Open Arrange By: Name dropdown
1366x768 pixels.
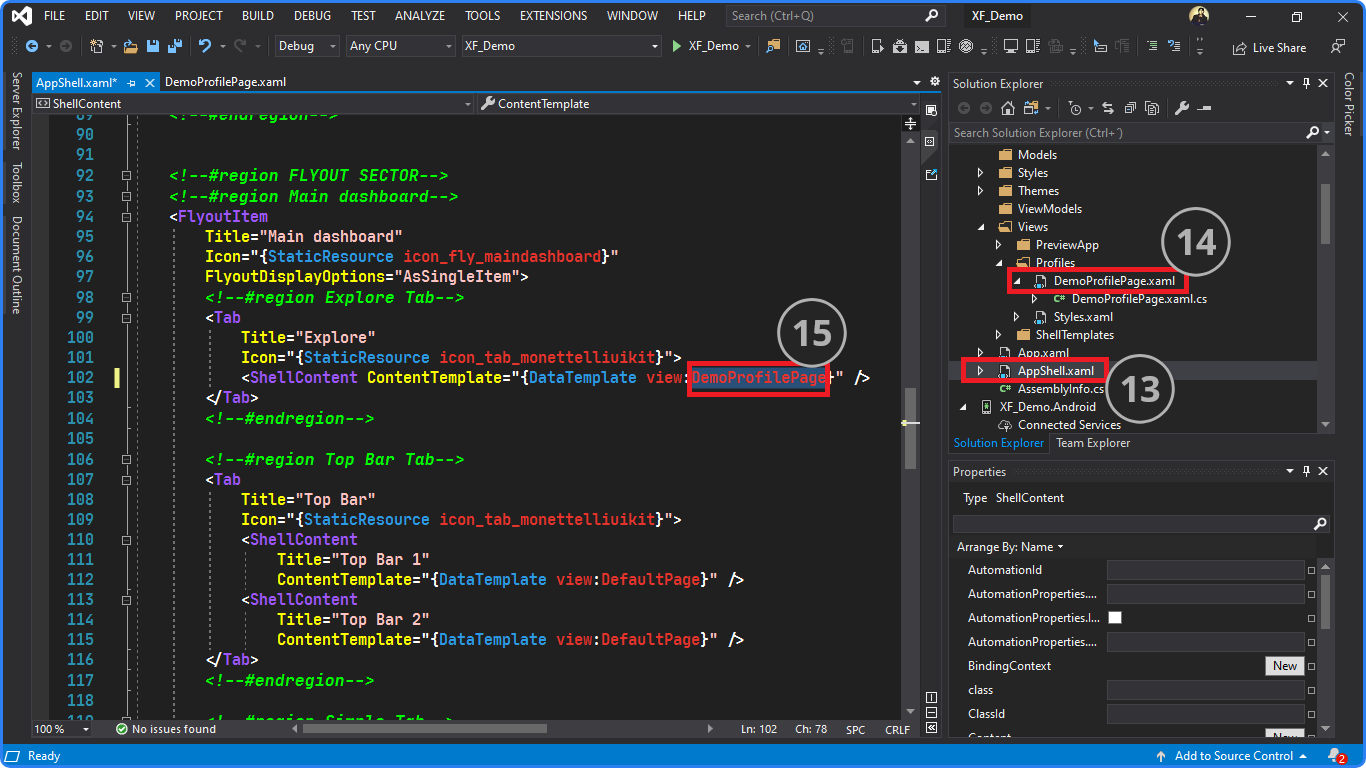tap(1010, 547)
